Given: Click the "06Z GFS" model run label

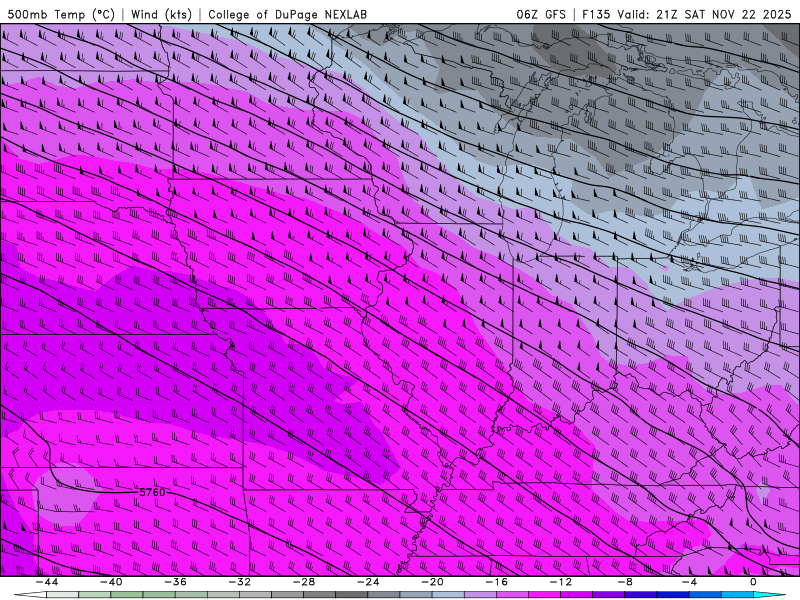Looking at the screenshot, I should click(x=541, y=14).
